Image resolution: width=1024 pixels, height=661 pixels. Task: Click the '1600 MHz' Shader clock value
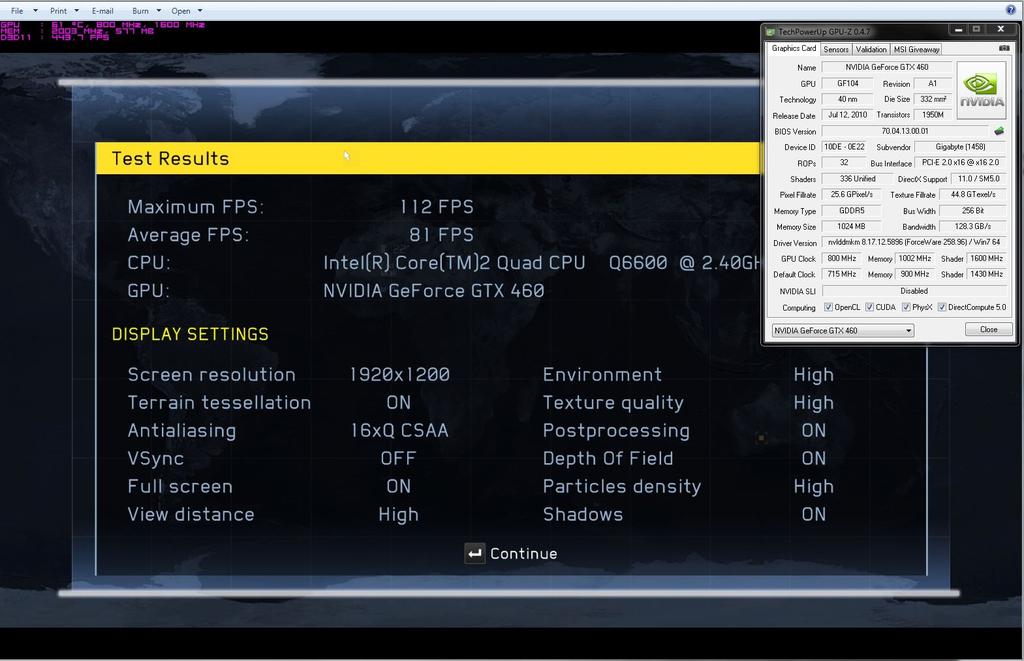tap(986, 259)
